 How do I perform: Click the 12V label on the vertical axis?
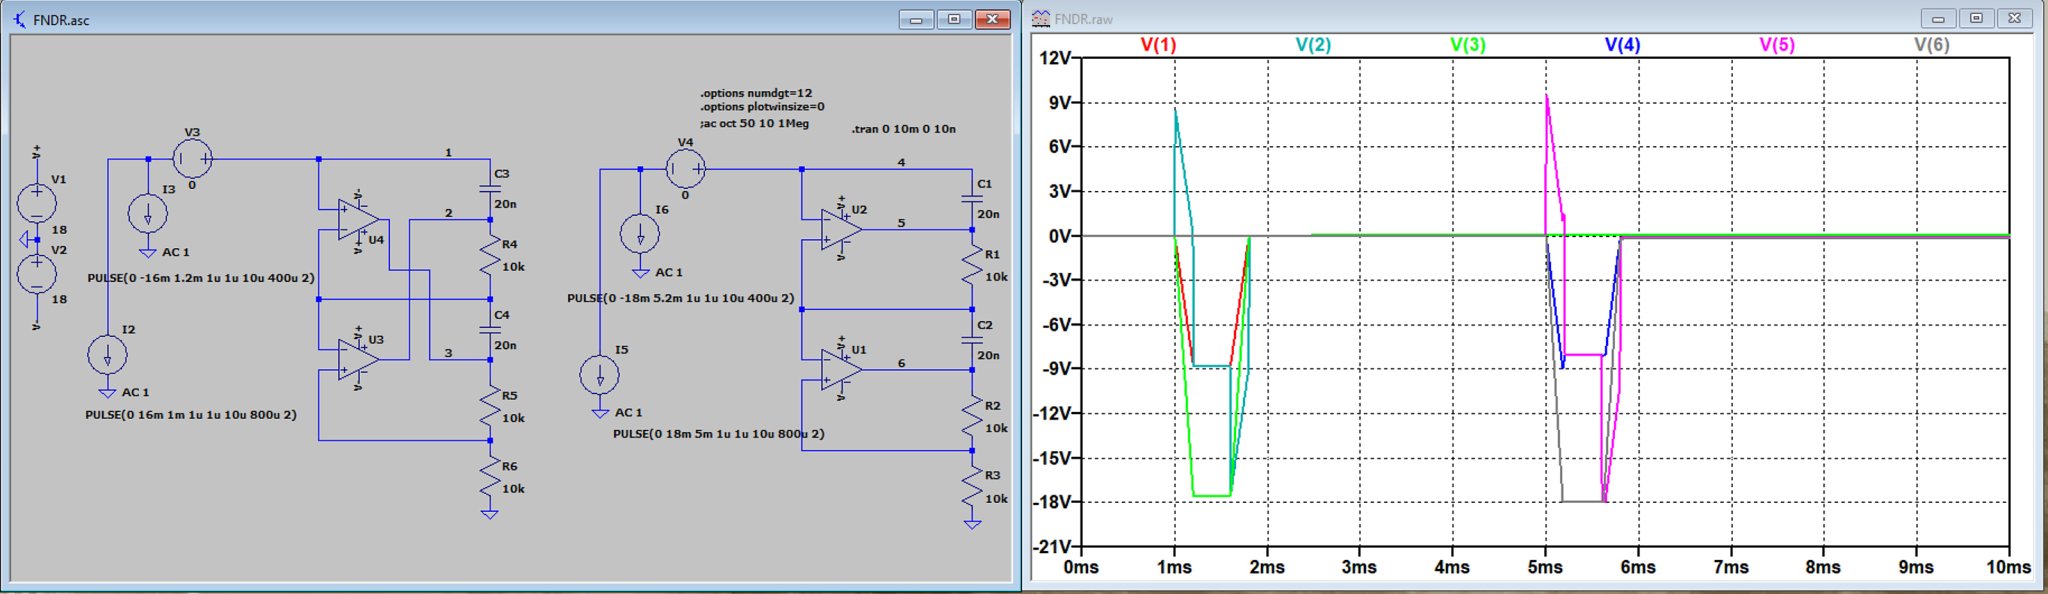[x=1054, y=58]
